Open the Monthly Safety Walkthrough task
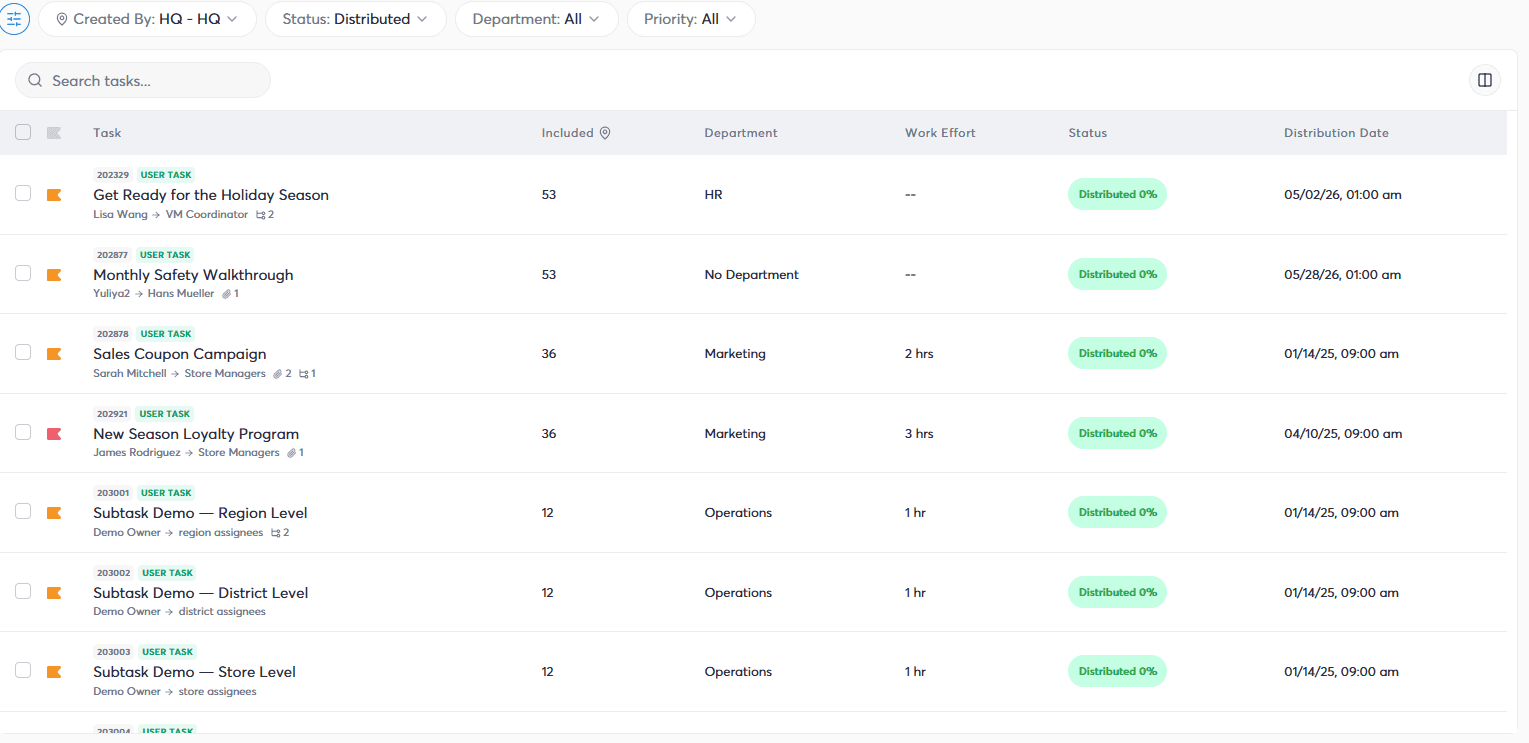Screen dimensions: 1529x743 click(x=193, y=275)
